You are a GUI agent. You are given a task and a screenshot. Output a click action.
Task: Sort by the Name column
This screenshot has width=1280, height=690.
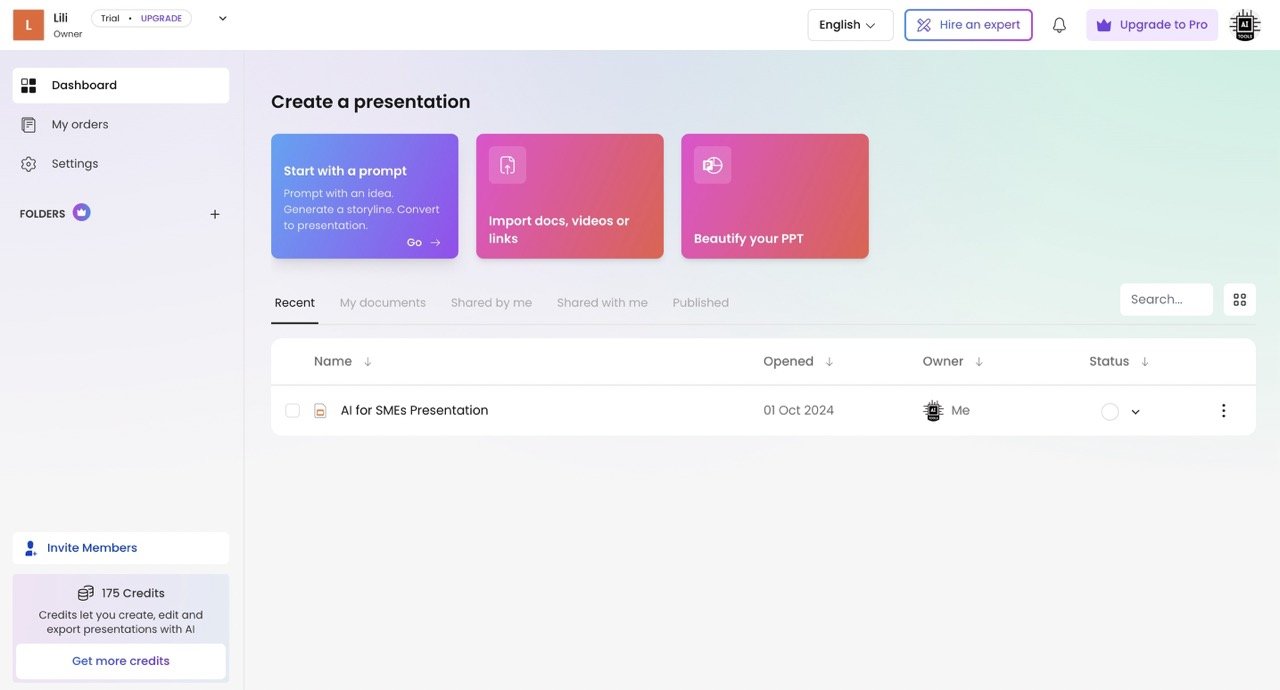point(343,362)
